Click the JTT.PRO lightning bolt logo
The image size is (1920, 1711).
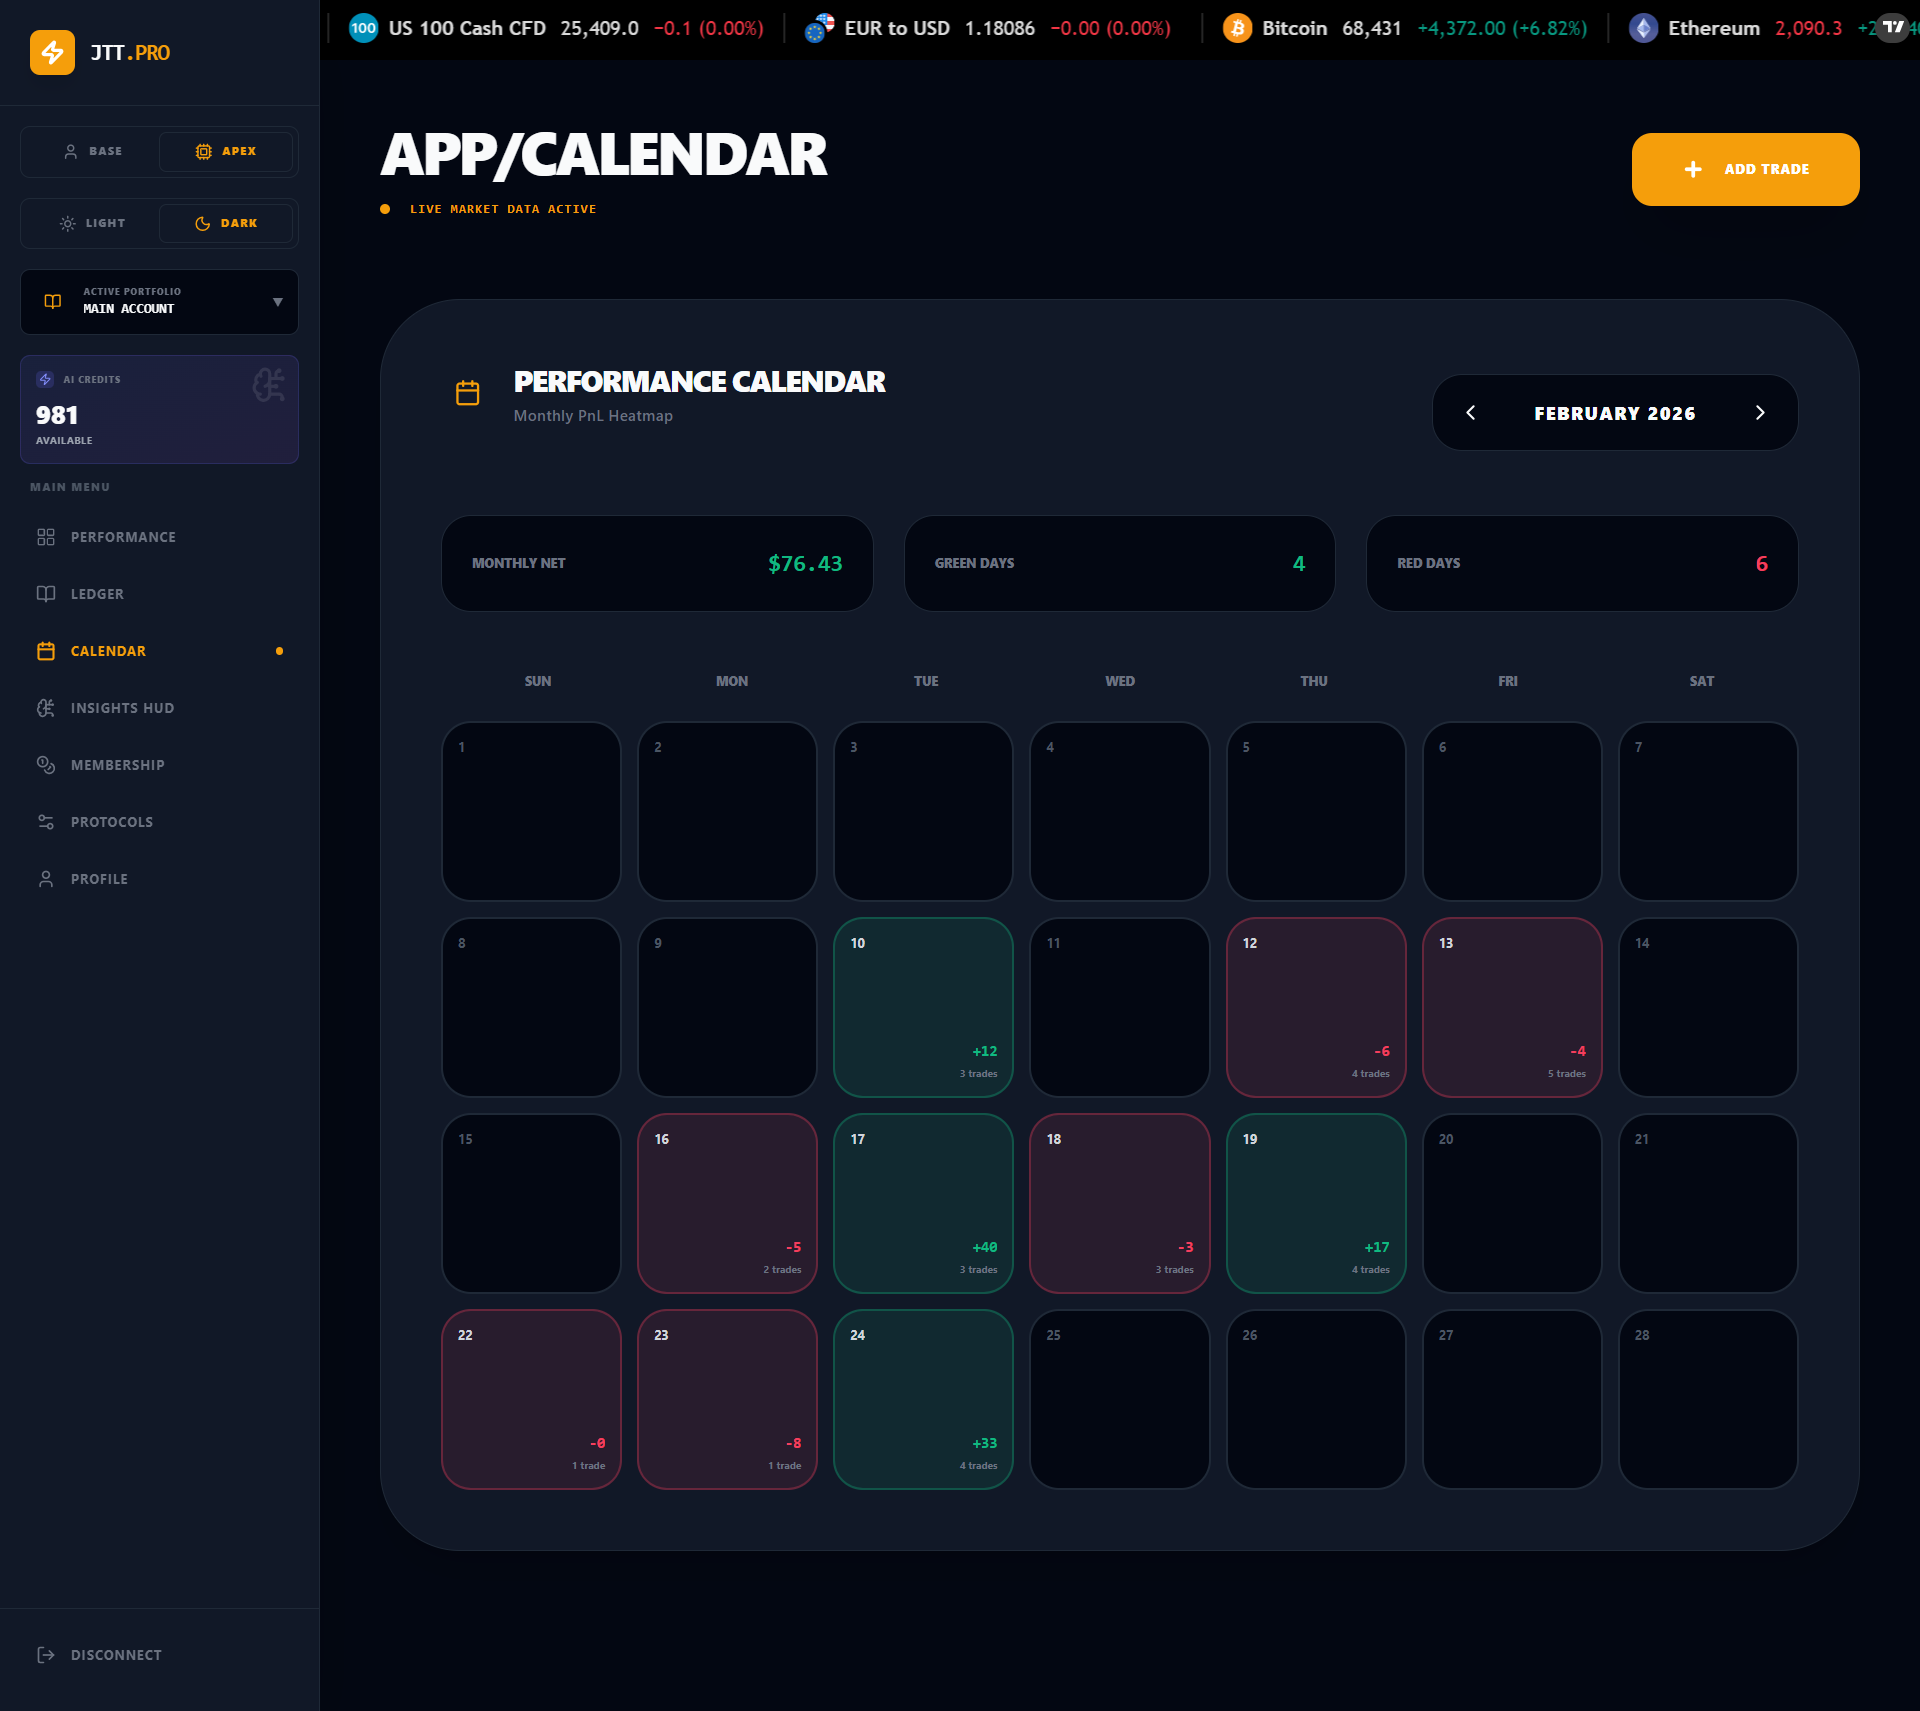tap(52, 52)
